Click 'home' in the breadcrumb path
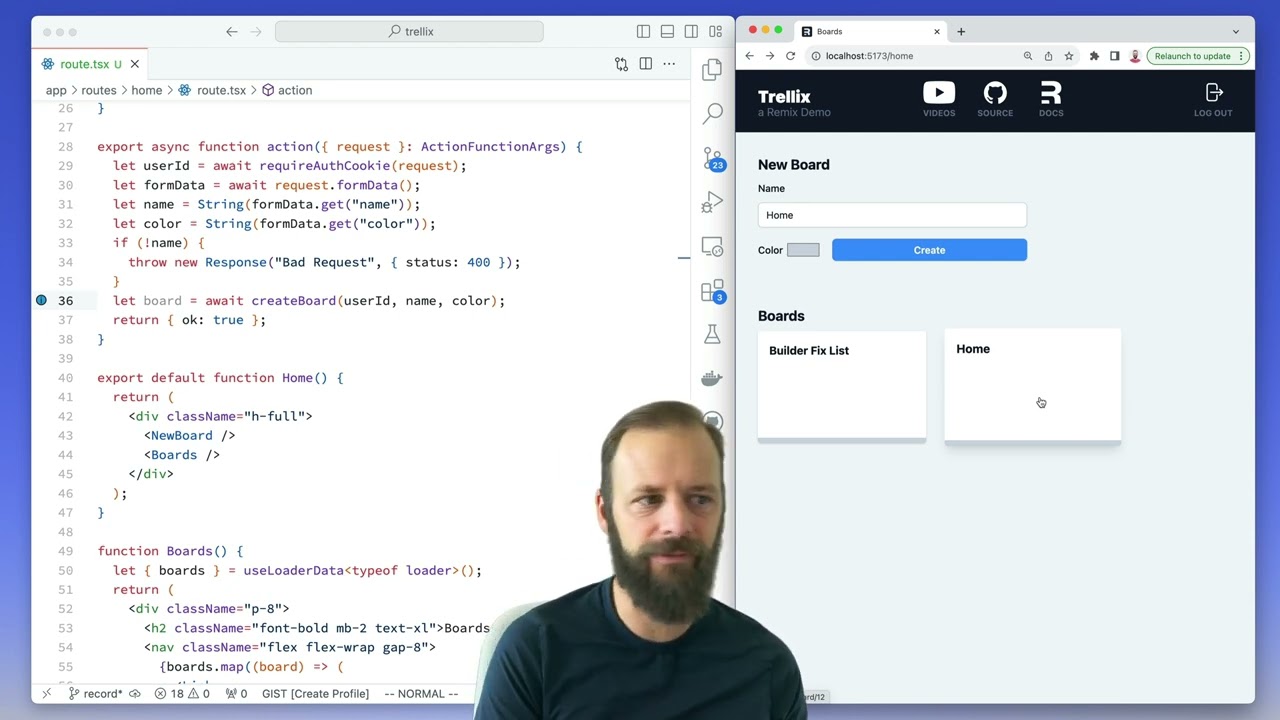Screen dimensions: 1280x720 click(146, 90)
